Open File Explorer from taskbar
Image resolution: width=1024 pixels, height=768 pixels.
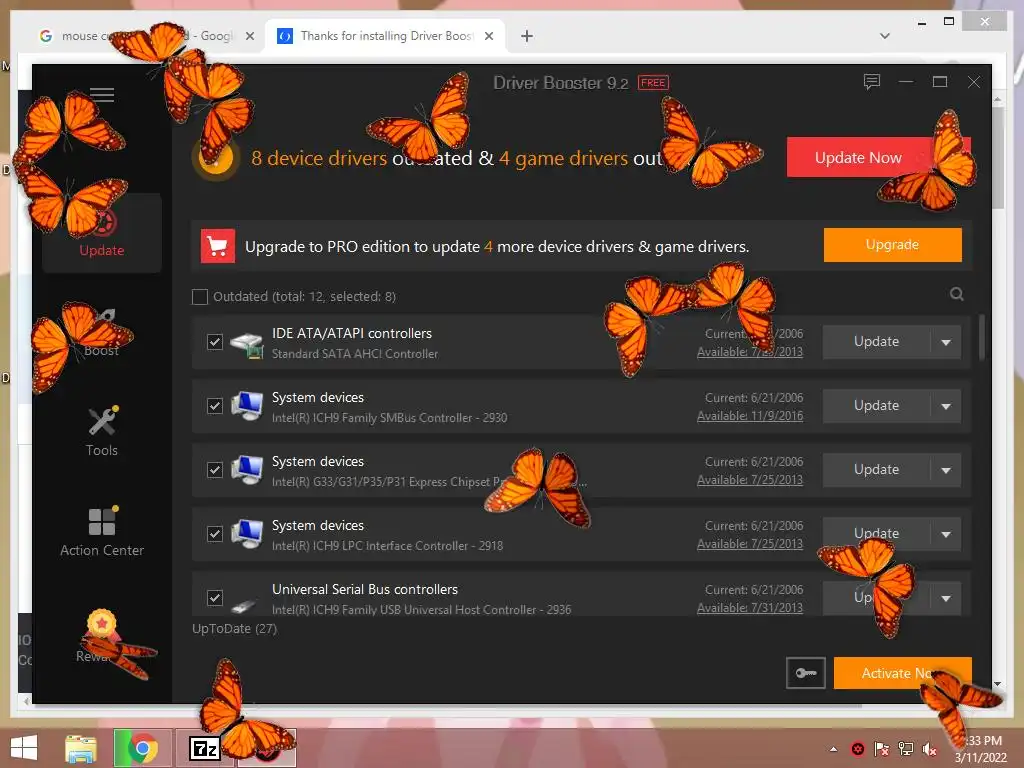tap(81, 748)
